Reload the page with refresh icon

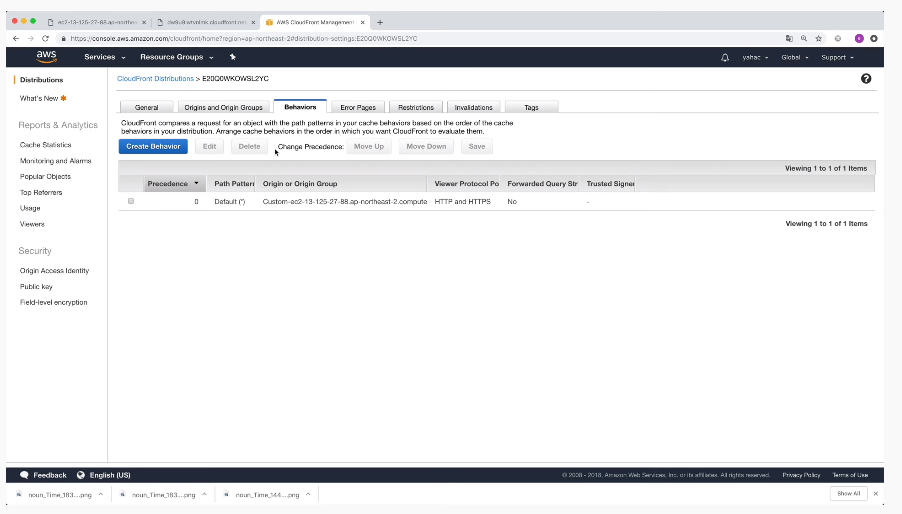(45, 39)
